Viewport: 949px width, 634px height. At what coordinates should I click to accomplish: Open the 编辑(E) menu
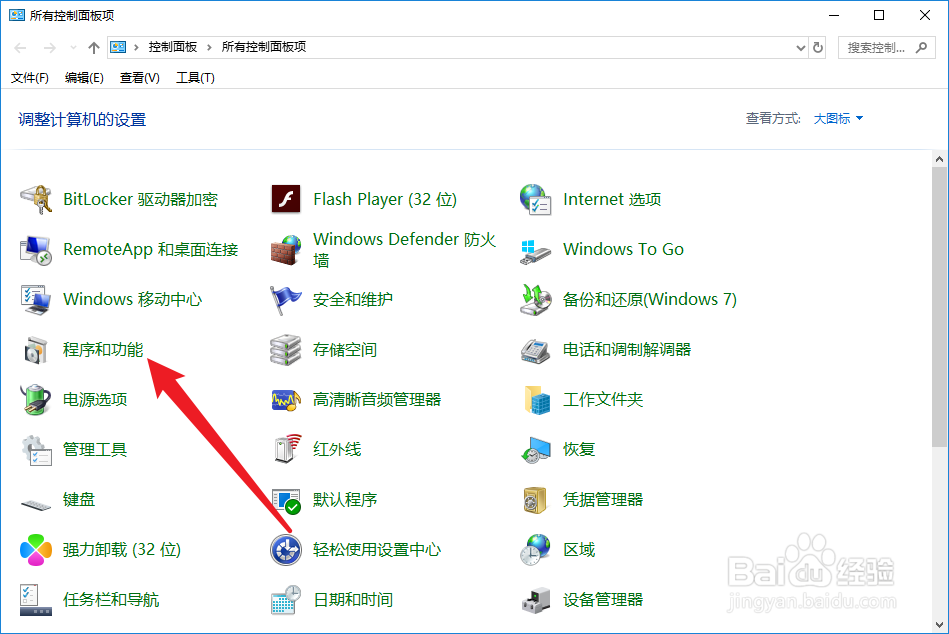84,78
